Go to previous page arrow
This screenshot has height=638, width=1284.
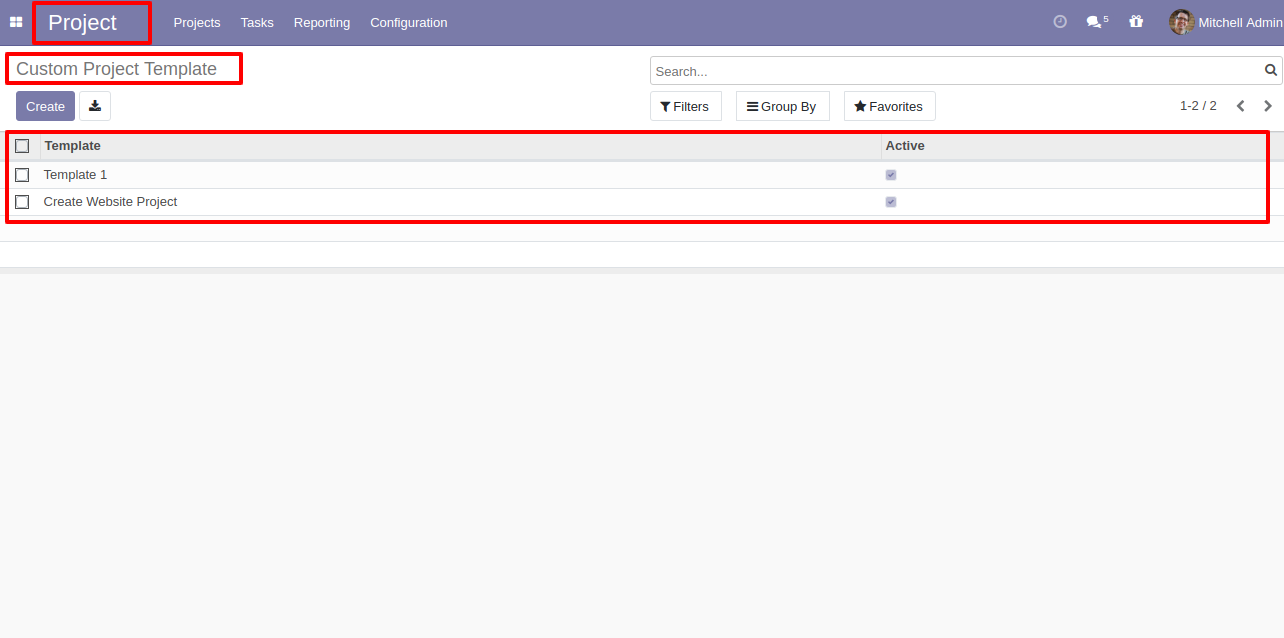[1241, 106]
